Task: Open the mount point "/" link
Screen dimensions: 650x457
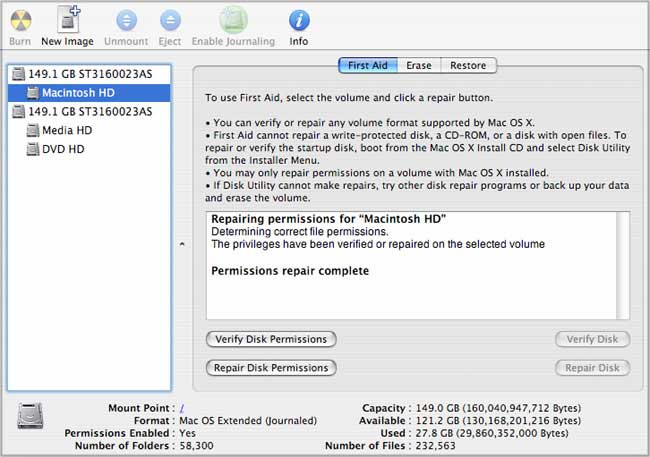Action: point(182,408)
